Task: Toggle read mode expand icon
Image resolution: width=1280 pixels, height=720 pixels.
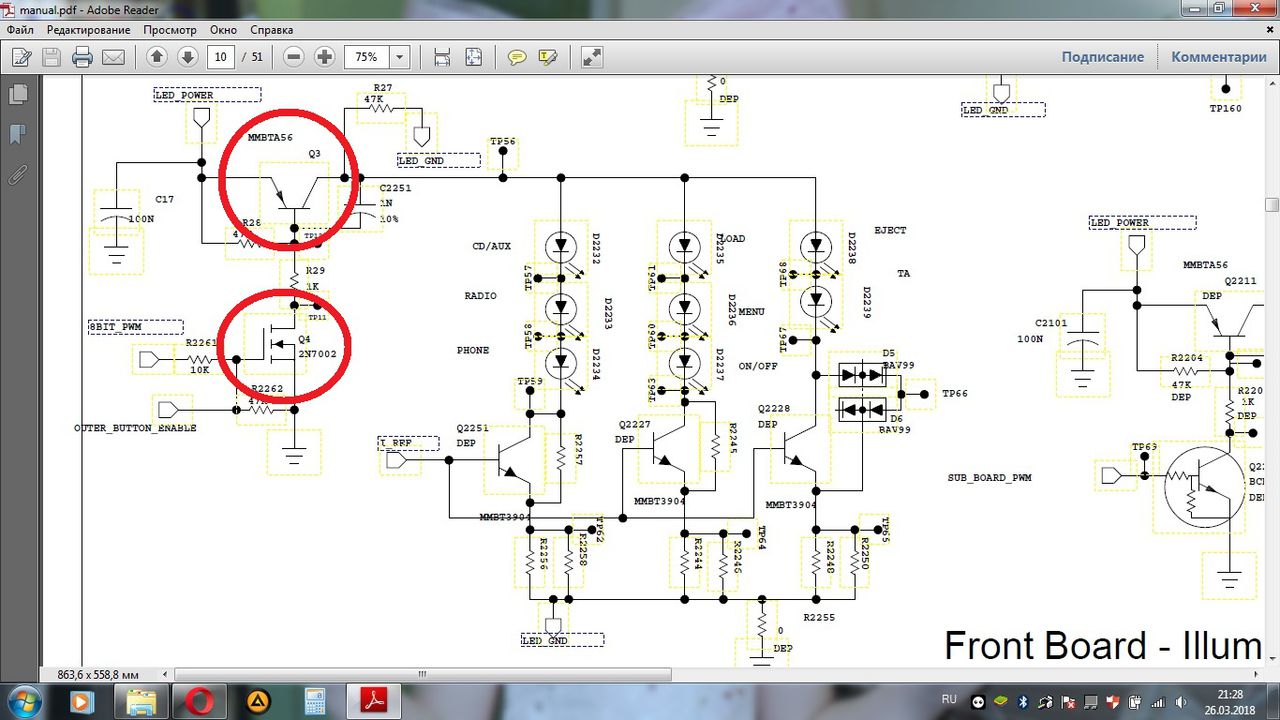Action: [x=592, y=57]
